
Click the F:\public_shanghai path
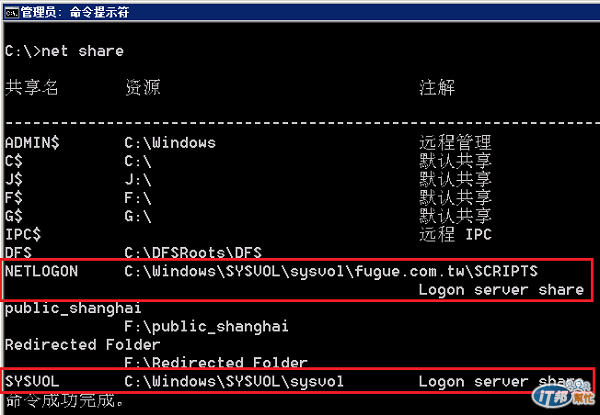click(x=207, y=327)
